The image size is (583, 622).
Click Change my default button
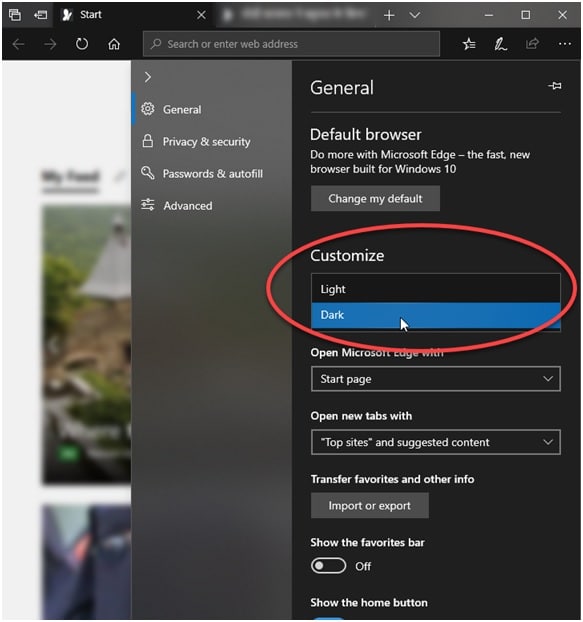tap(375, 198)
